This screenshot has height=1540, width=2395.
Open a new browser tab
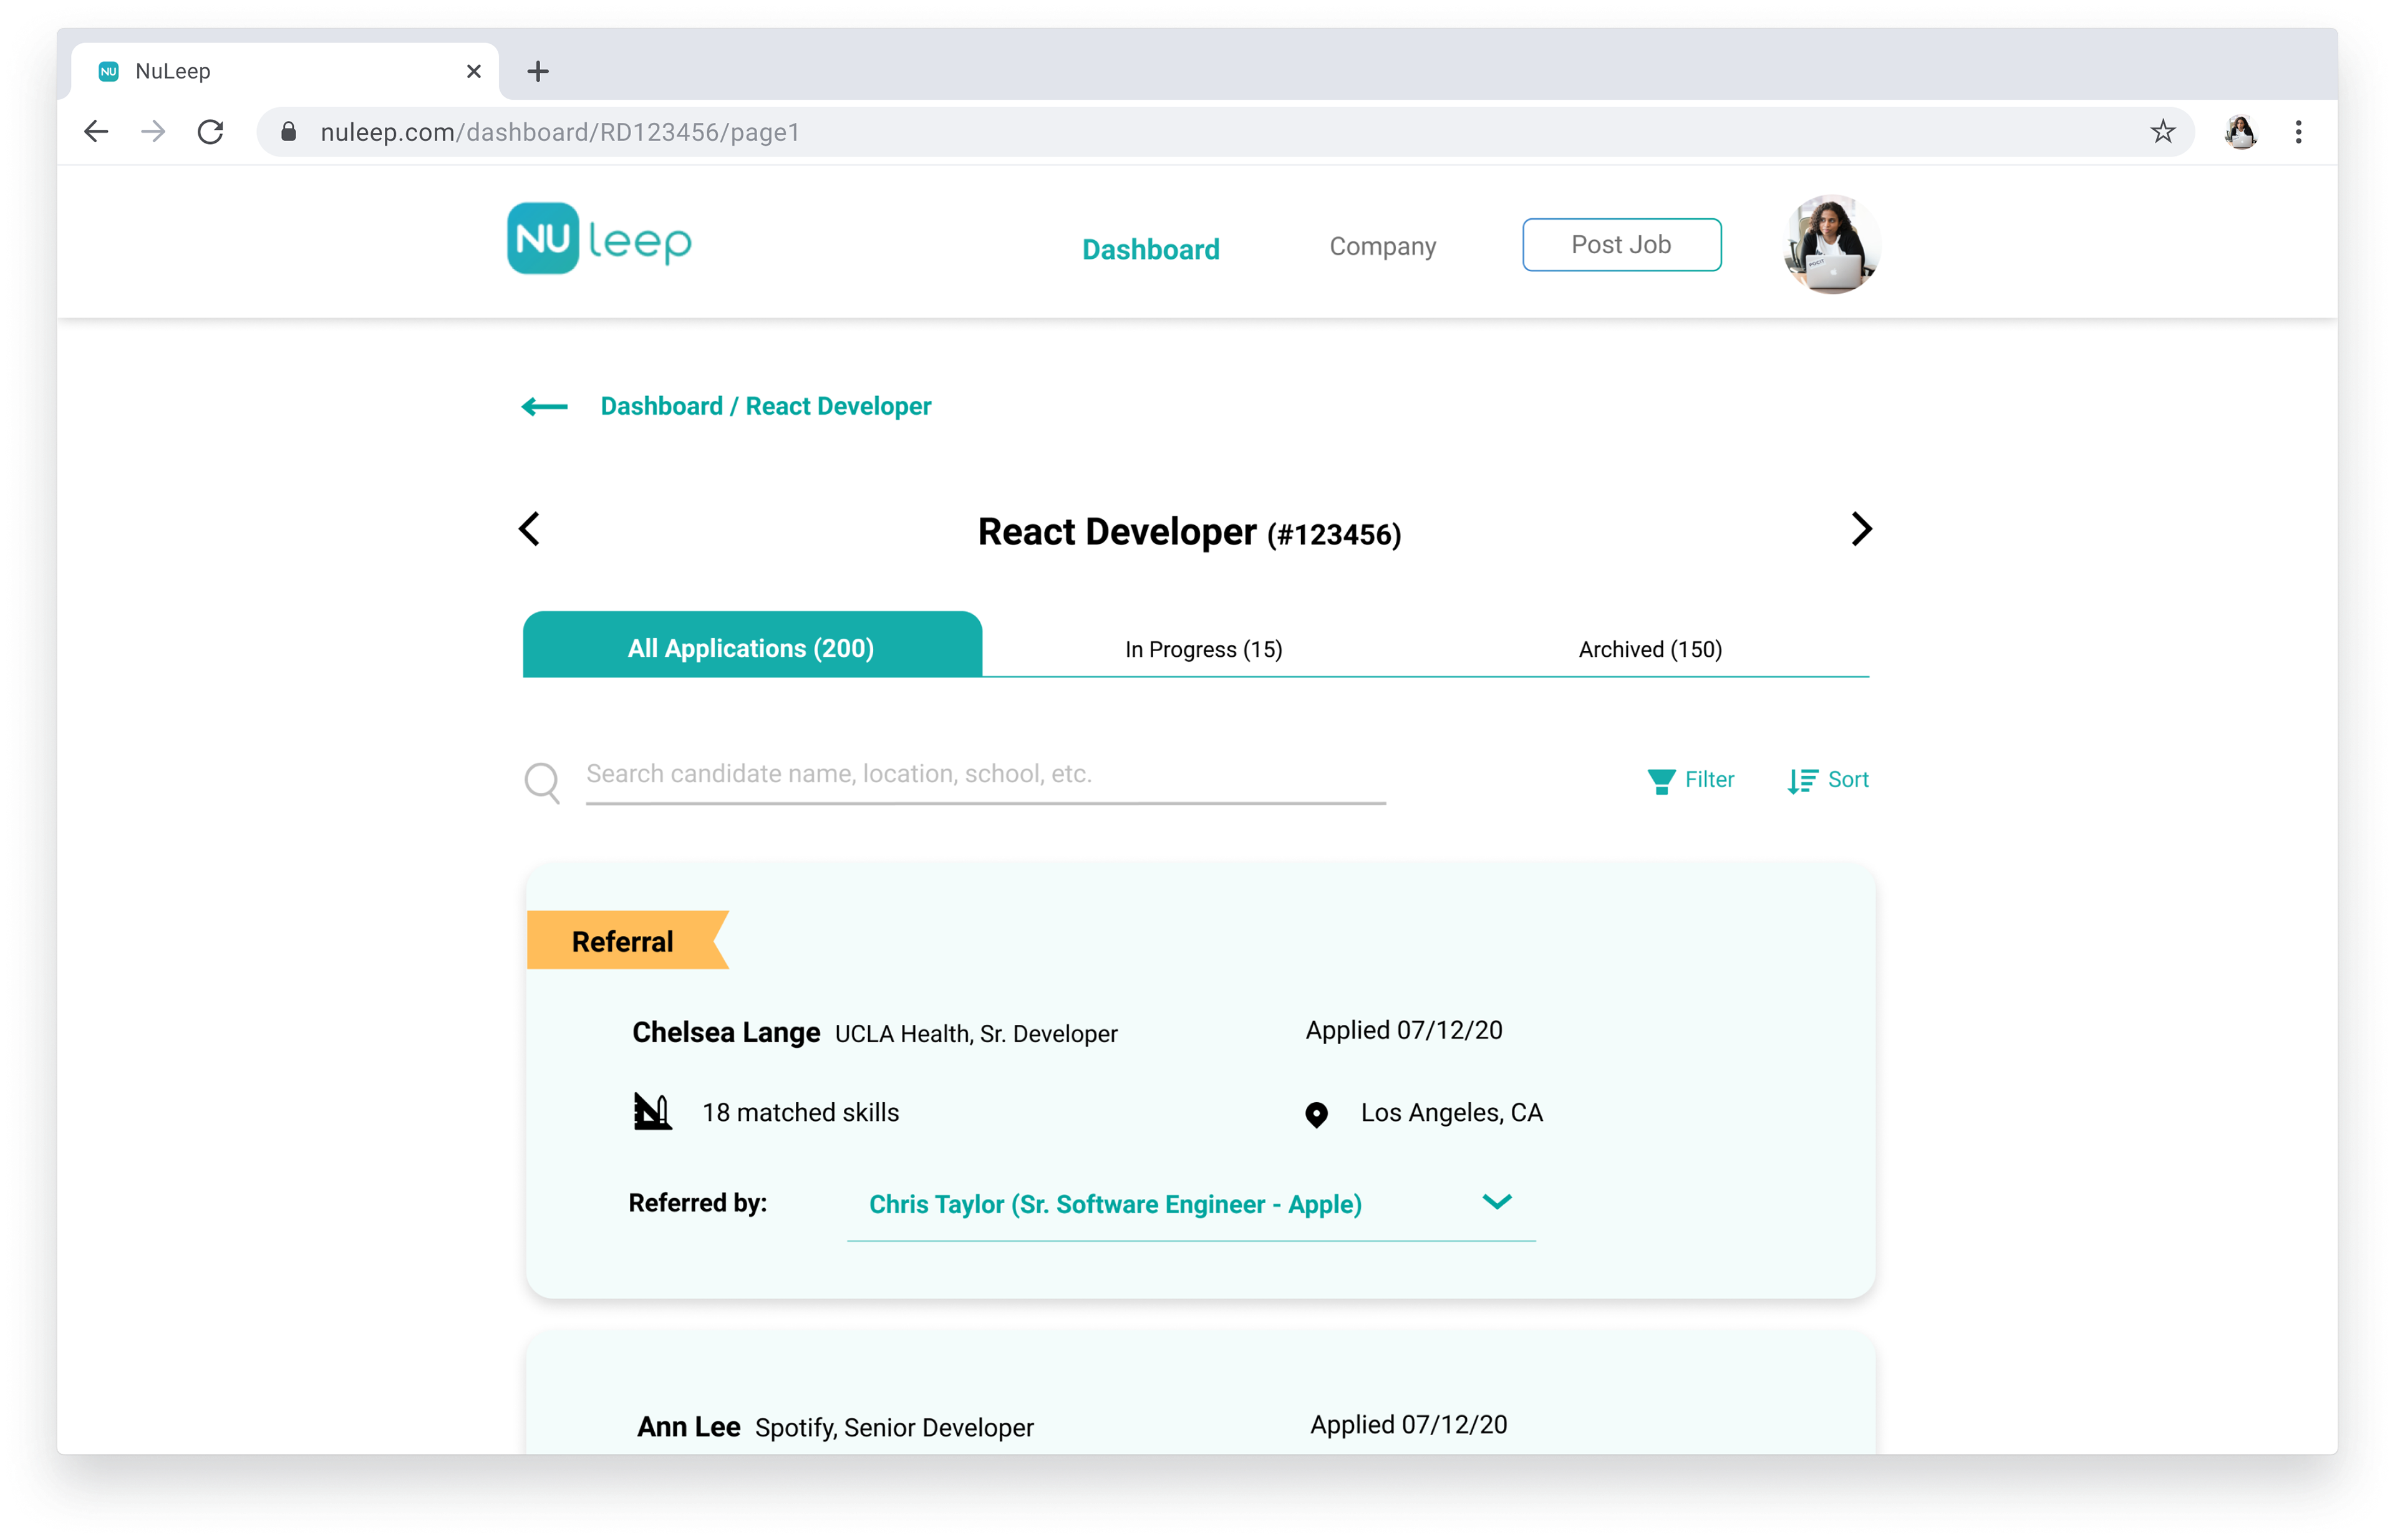pyautogui.click(x=538, y=71)
